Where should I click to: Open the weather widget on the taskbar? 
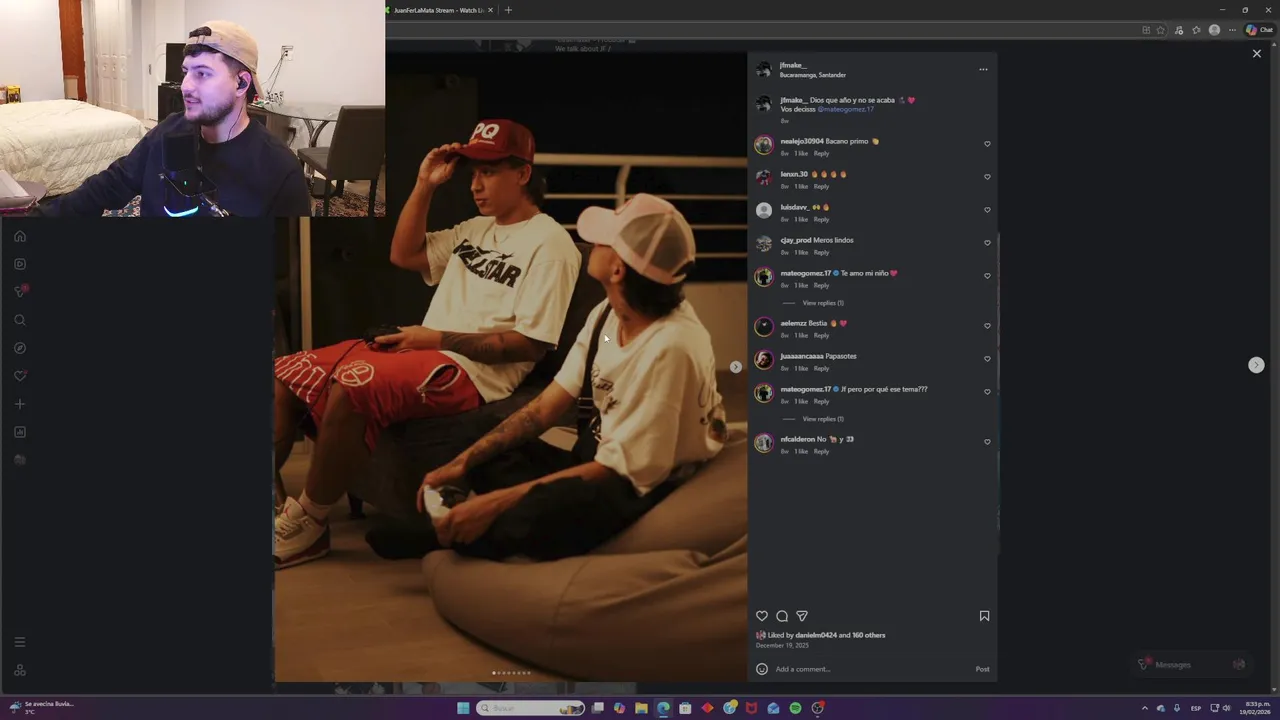point(42,707)
